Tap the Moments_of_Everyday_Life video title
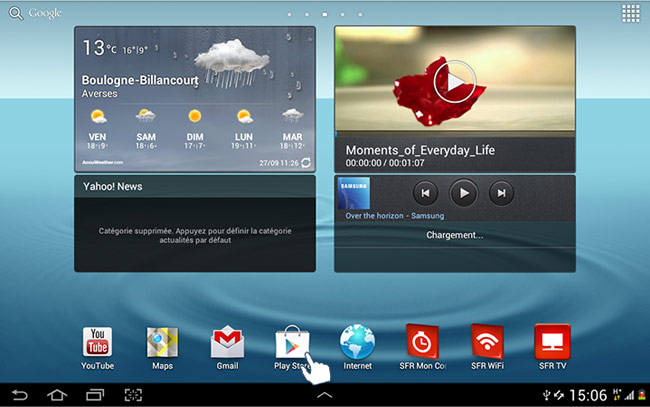Screen dimensions: 650x407 point(420,150)
